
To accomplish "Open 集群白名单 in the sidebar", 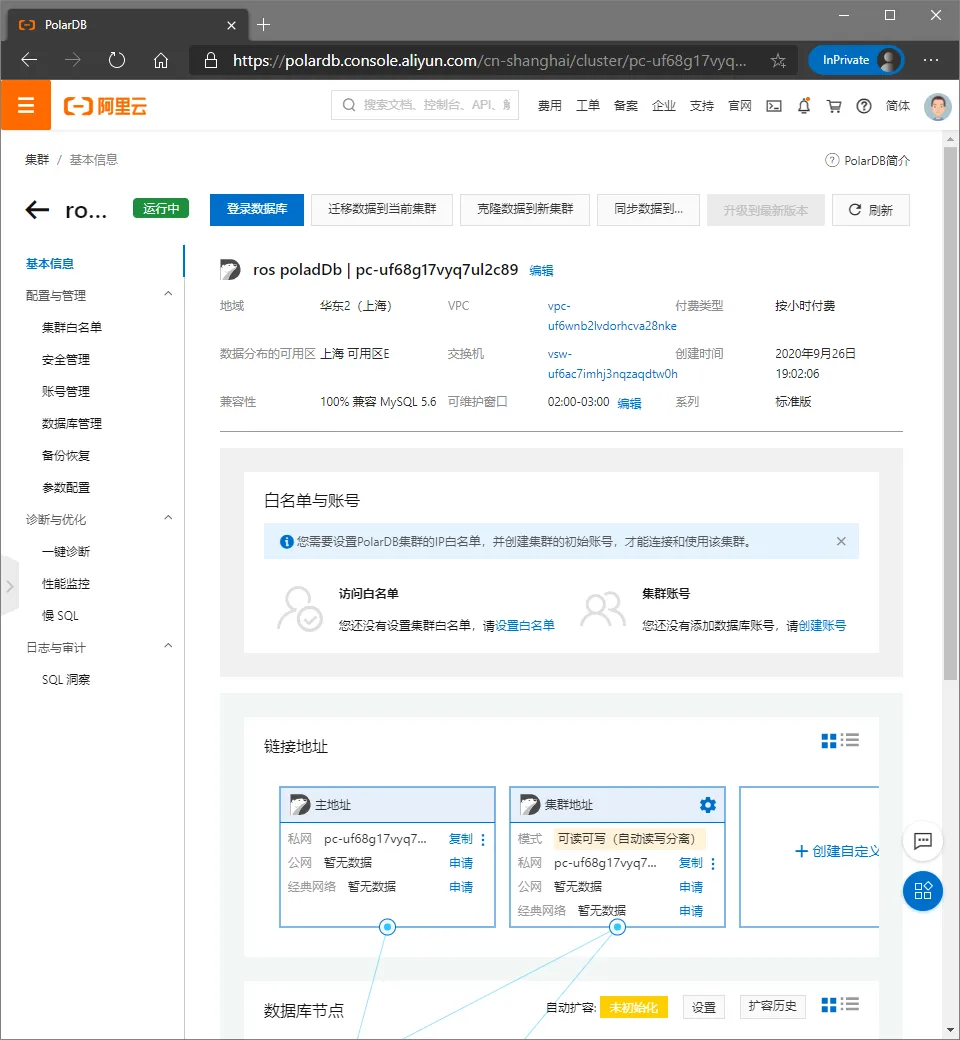I will pyautogui.click(x=72, y=327).
